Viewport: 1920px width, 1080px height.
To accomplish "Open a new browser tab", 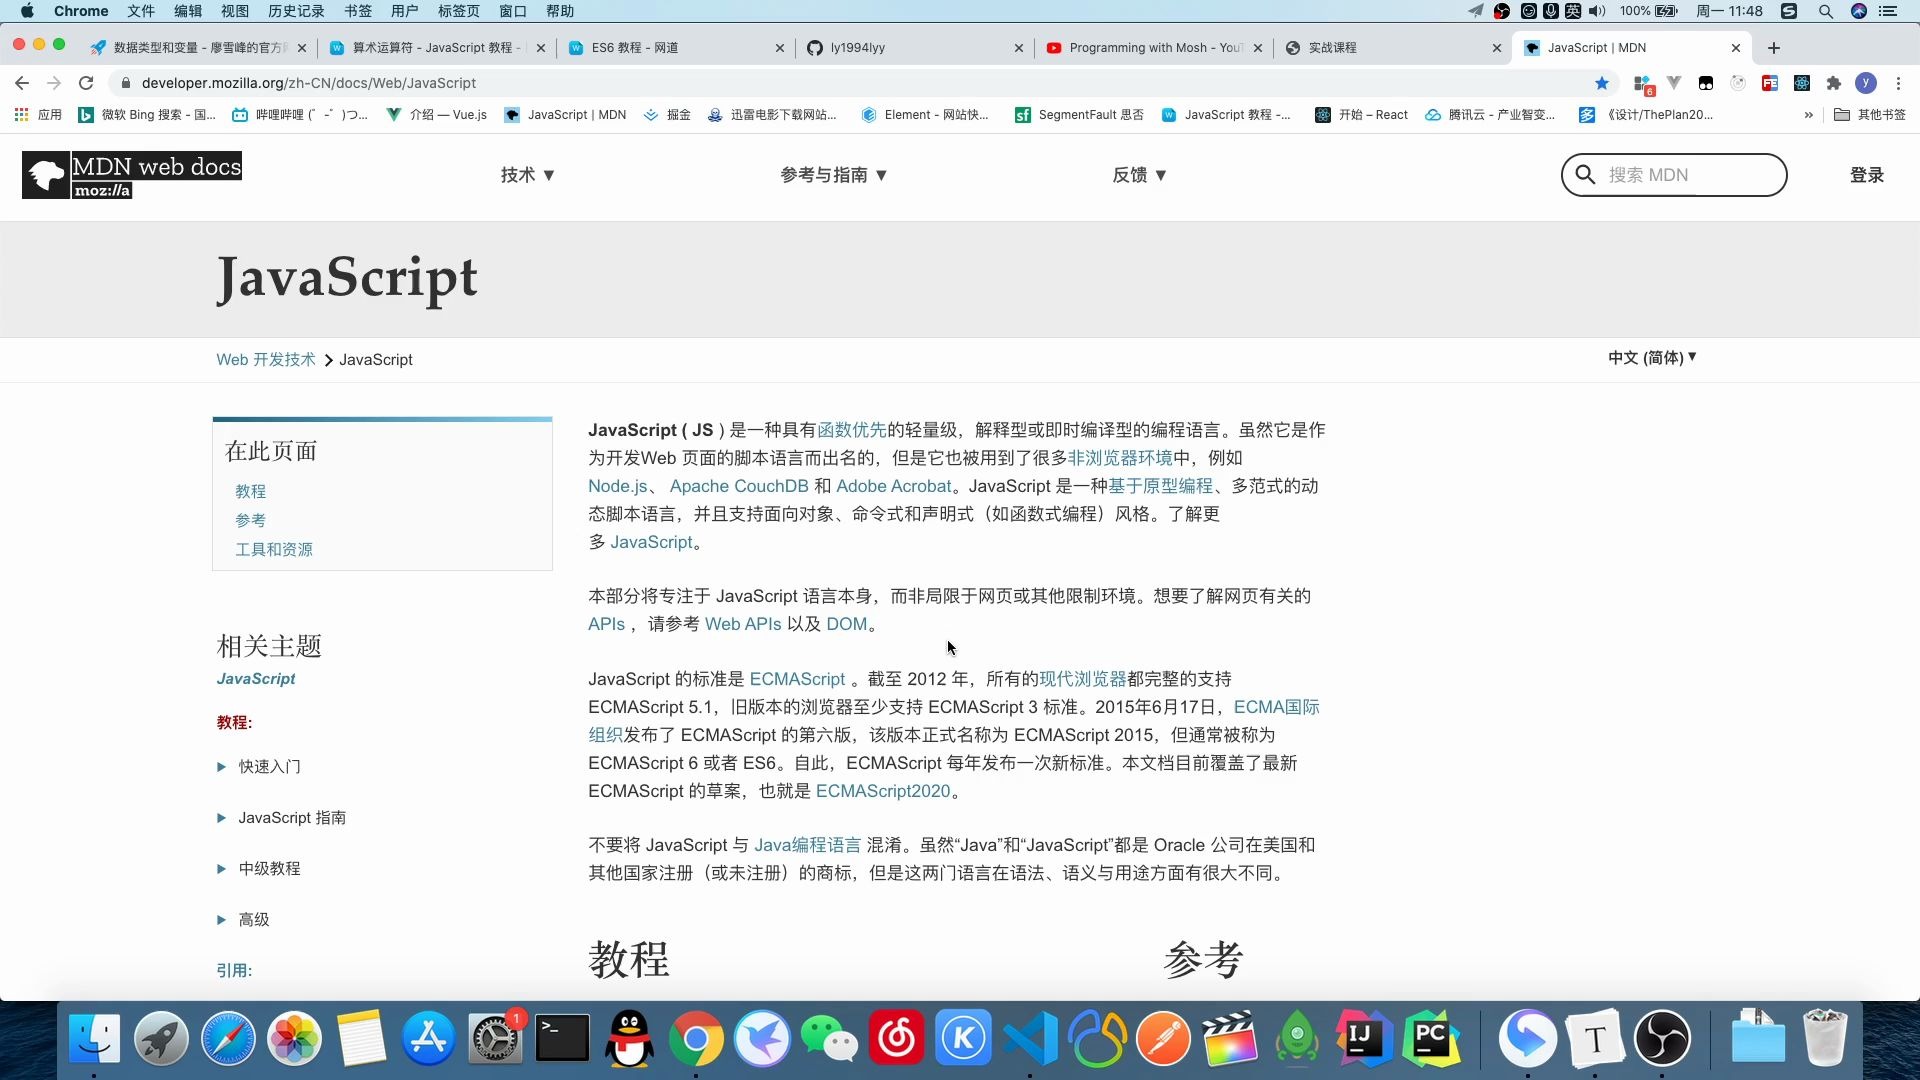I will click(x=1774, y=47).
